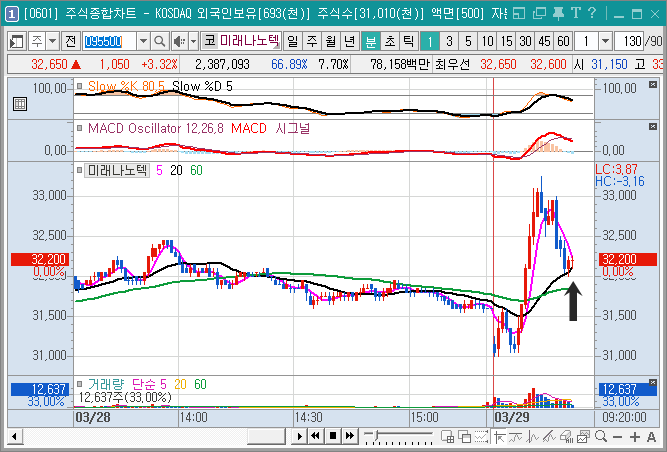The height and width of the screenshot is (452, 667).
Task: Click the candle count field showing 130
Action: pyautogui.click(x=629, y=41)
